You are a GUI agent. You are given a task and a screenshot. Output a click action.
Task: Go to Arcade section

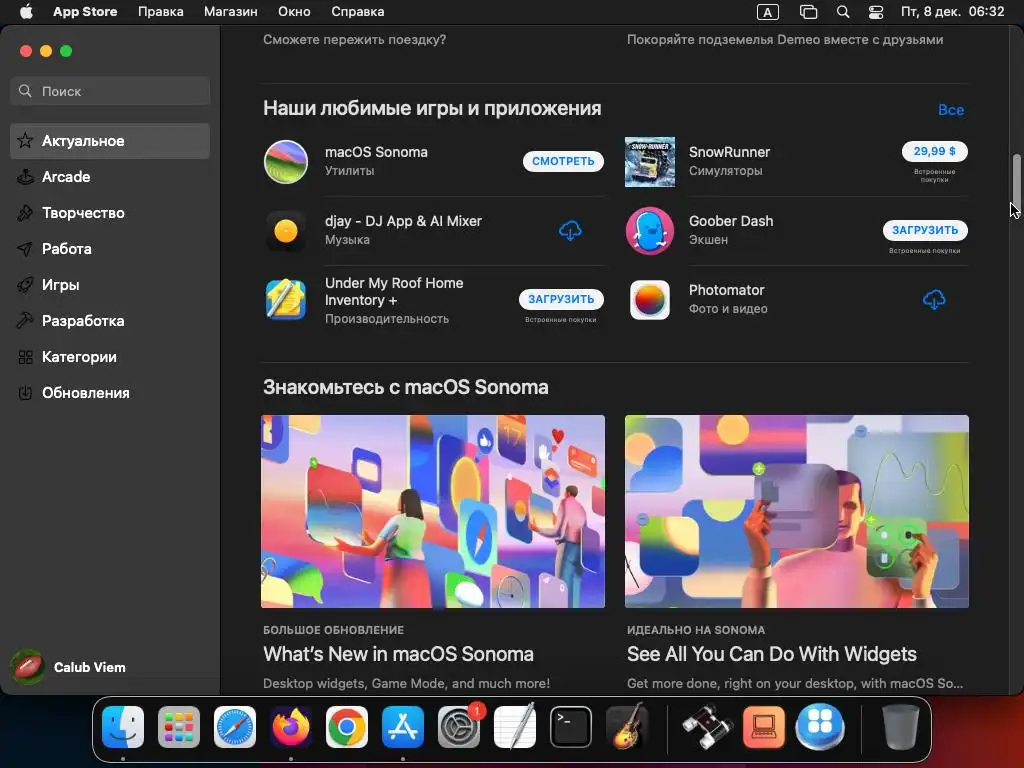110,177
